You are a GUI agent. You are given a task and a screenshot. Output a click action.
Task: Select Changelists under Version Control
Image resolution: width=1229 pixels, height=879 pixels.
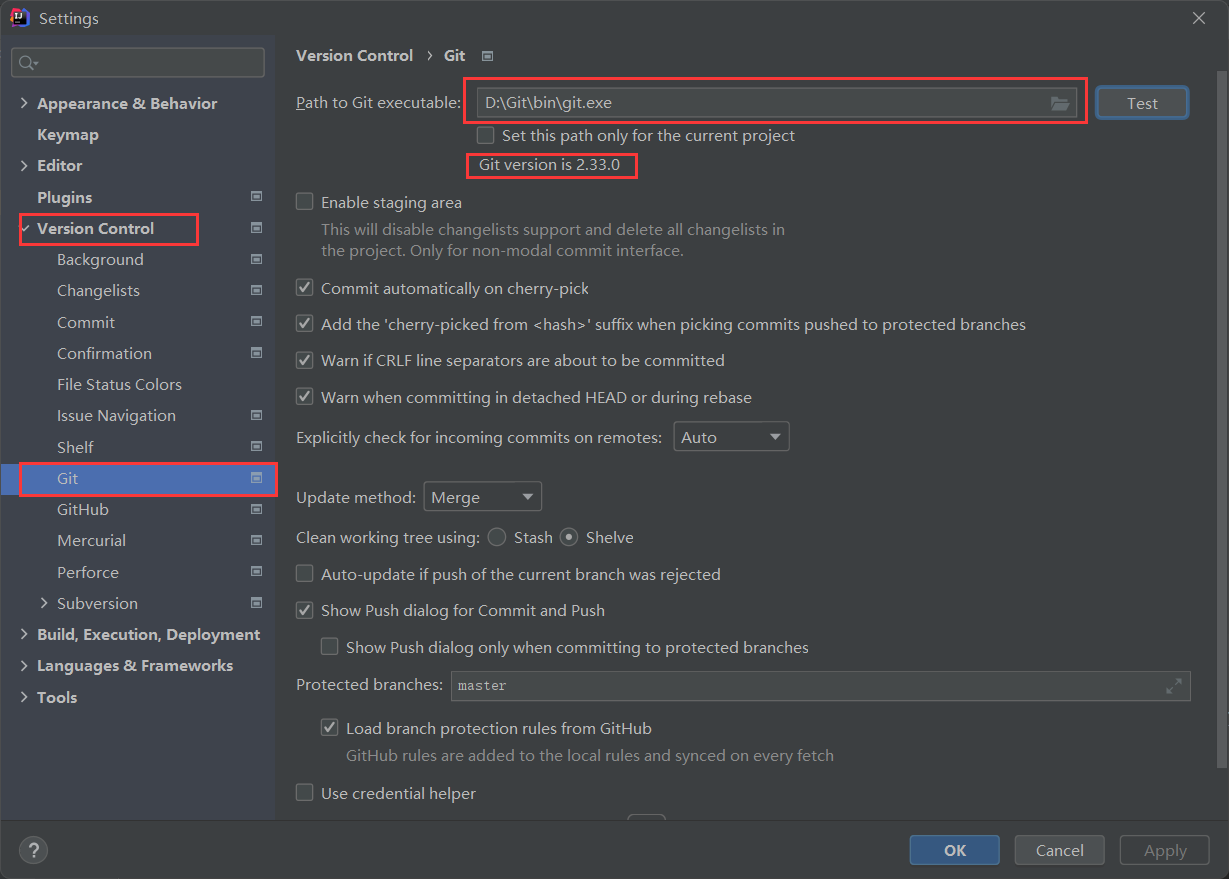(98, 290)
